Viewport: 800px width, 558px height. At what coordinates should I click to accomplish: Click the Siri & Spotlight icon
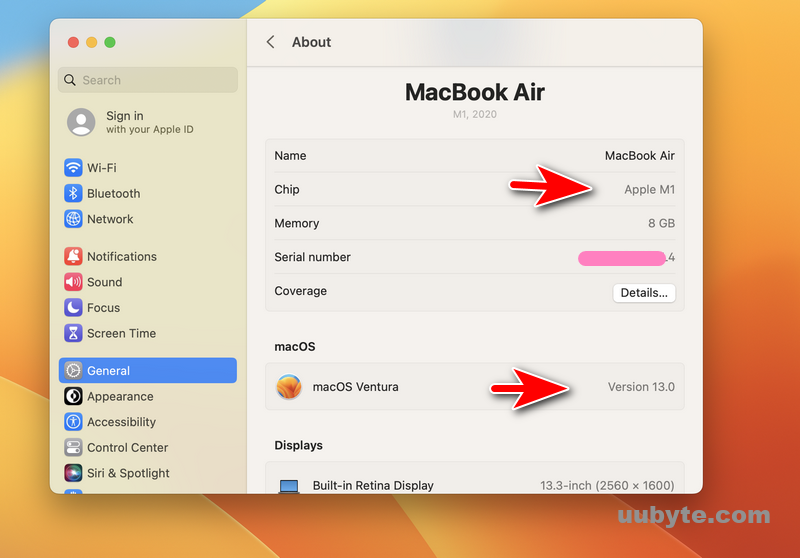point(73,473)
